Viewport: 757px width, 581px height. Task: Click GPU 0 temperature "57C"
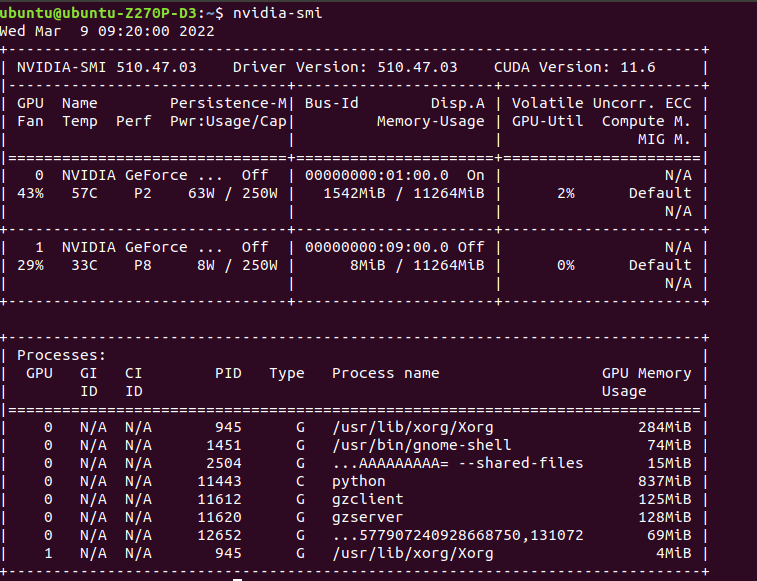(x=84, y=194)
